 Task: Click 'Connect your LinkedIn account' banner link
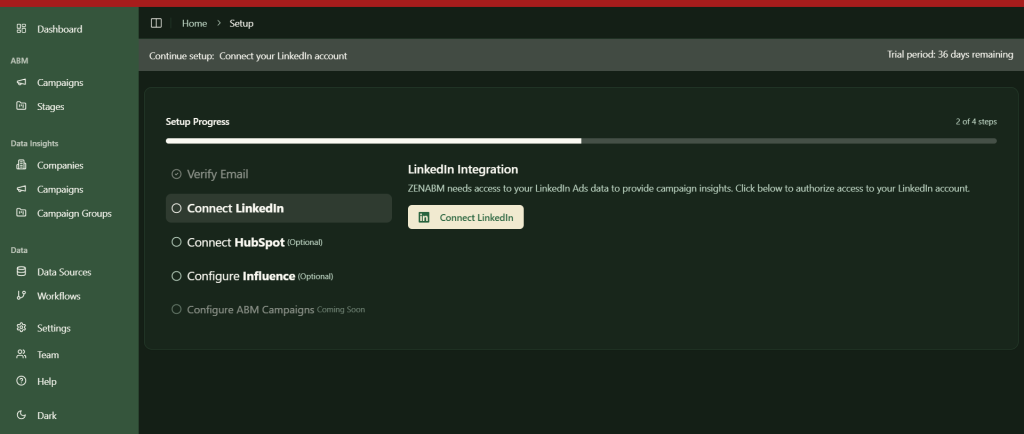pos(283,56)
